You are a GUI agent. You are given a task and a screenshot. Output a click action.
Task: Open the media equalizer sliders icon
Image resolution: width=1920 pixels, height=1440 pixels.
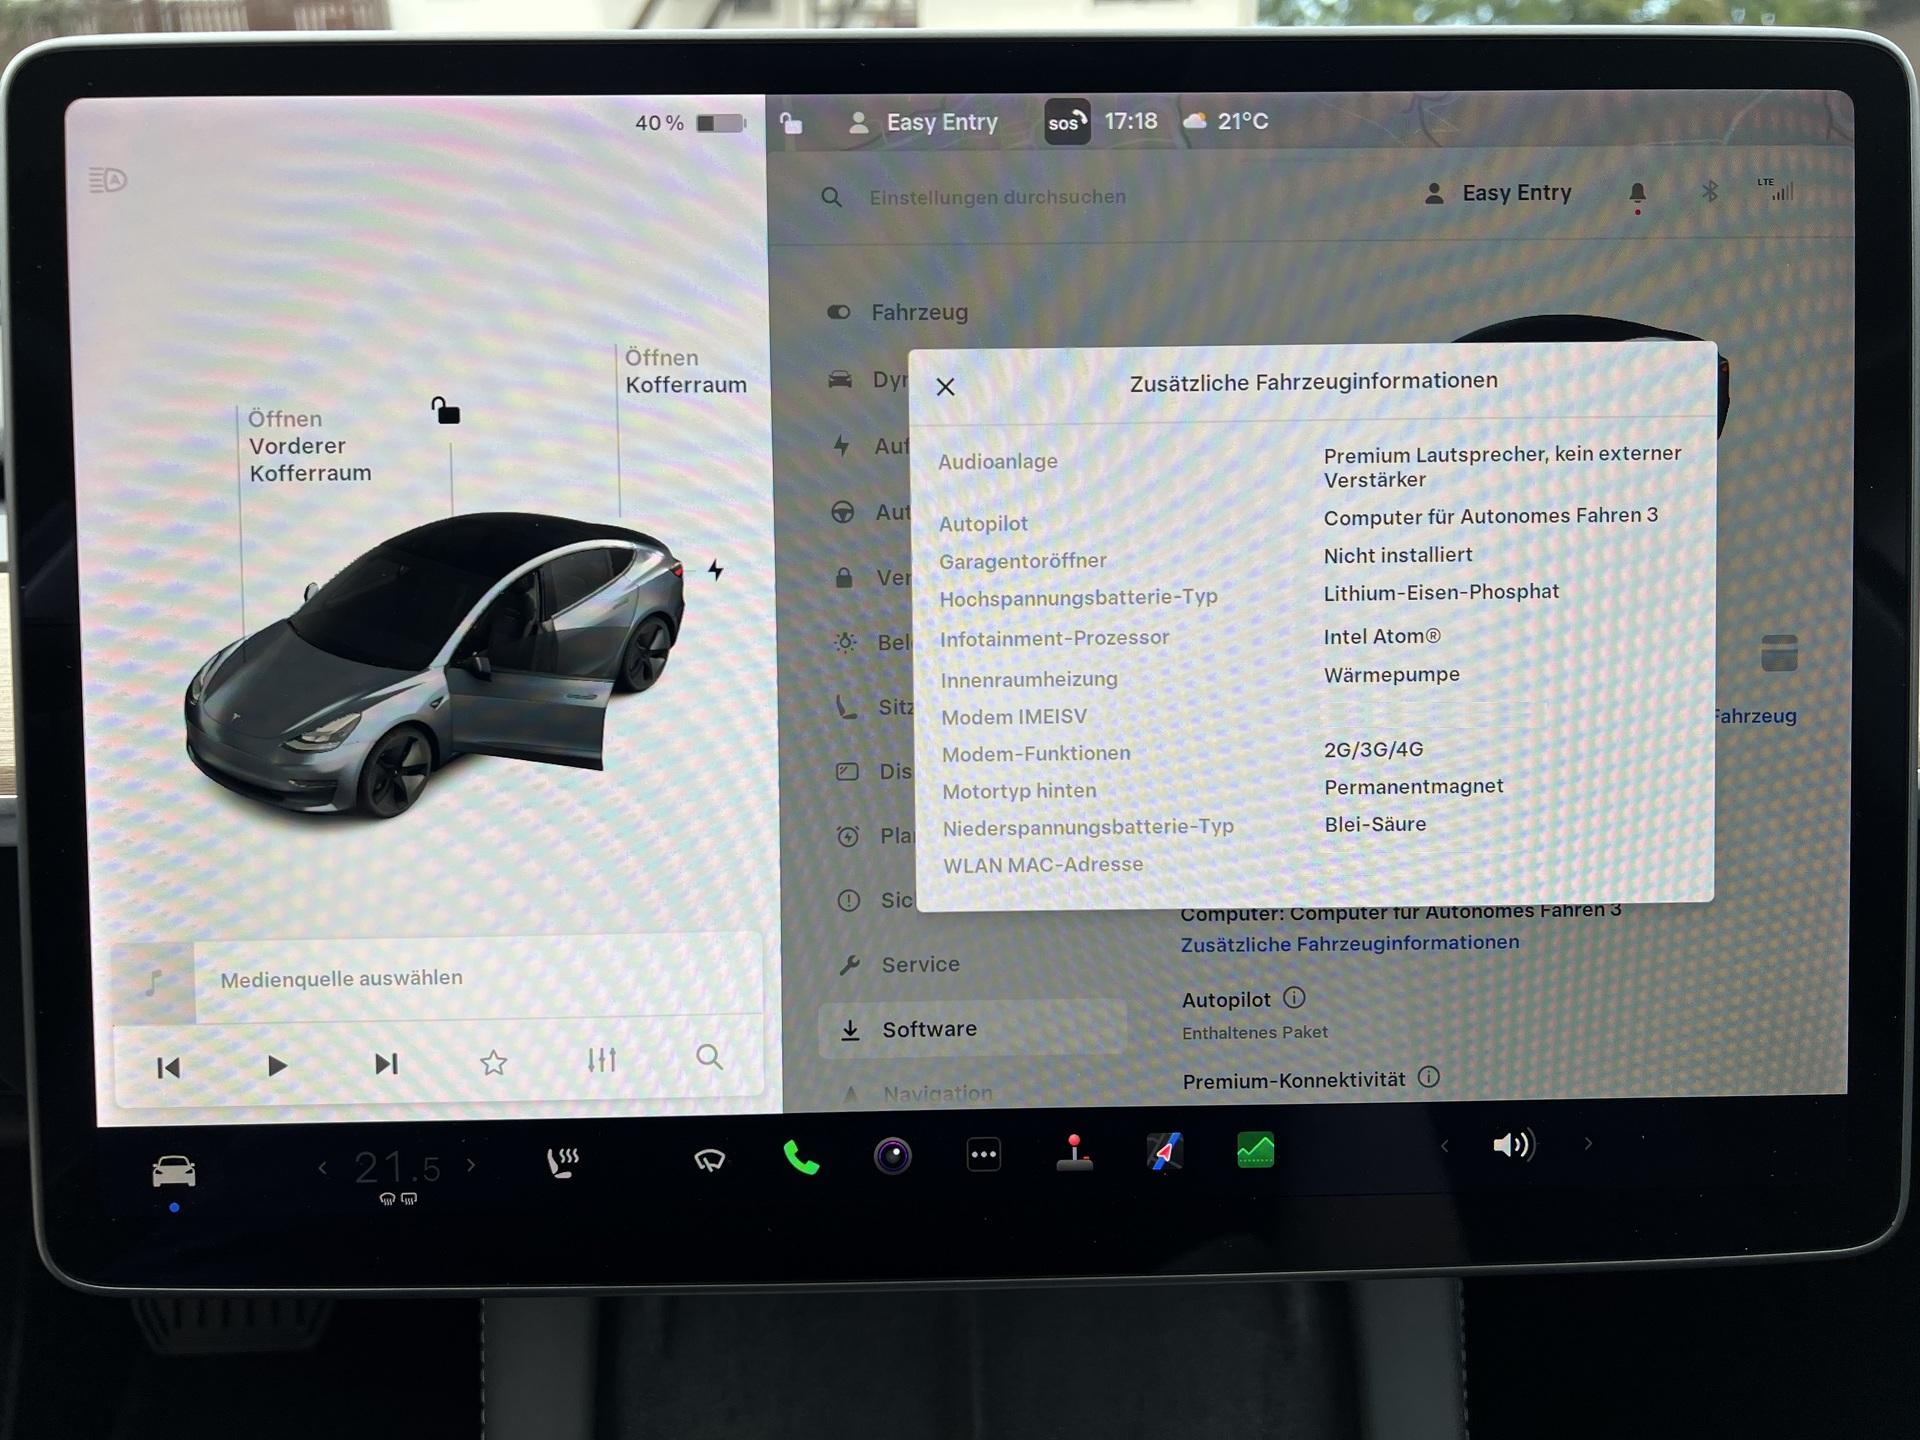tap(602, 1060)
